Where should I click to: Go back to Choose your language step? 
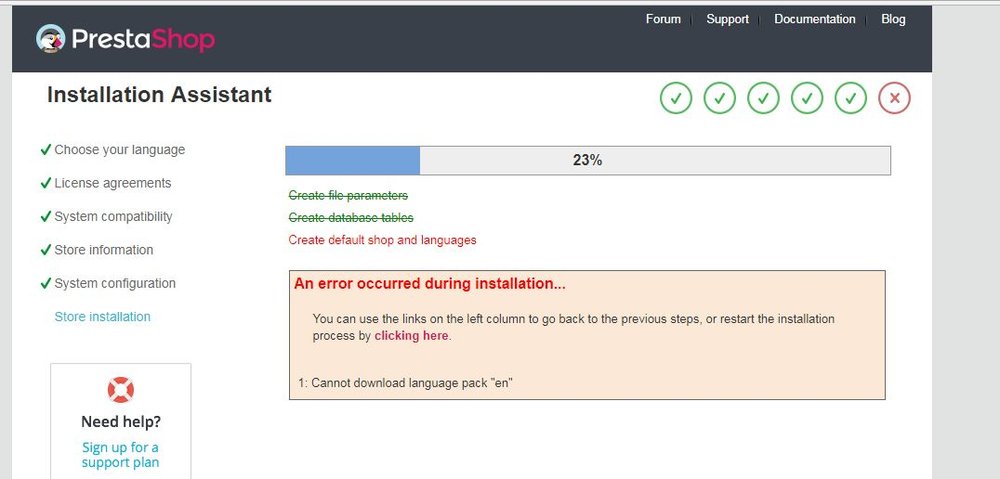point(119,150)
